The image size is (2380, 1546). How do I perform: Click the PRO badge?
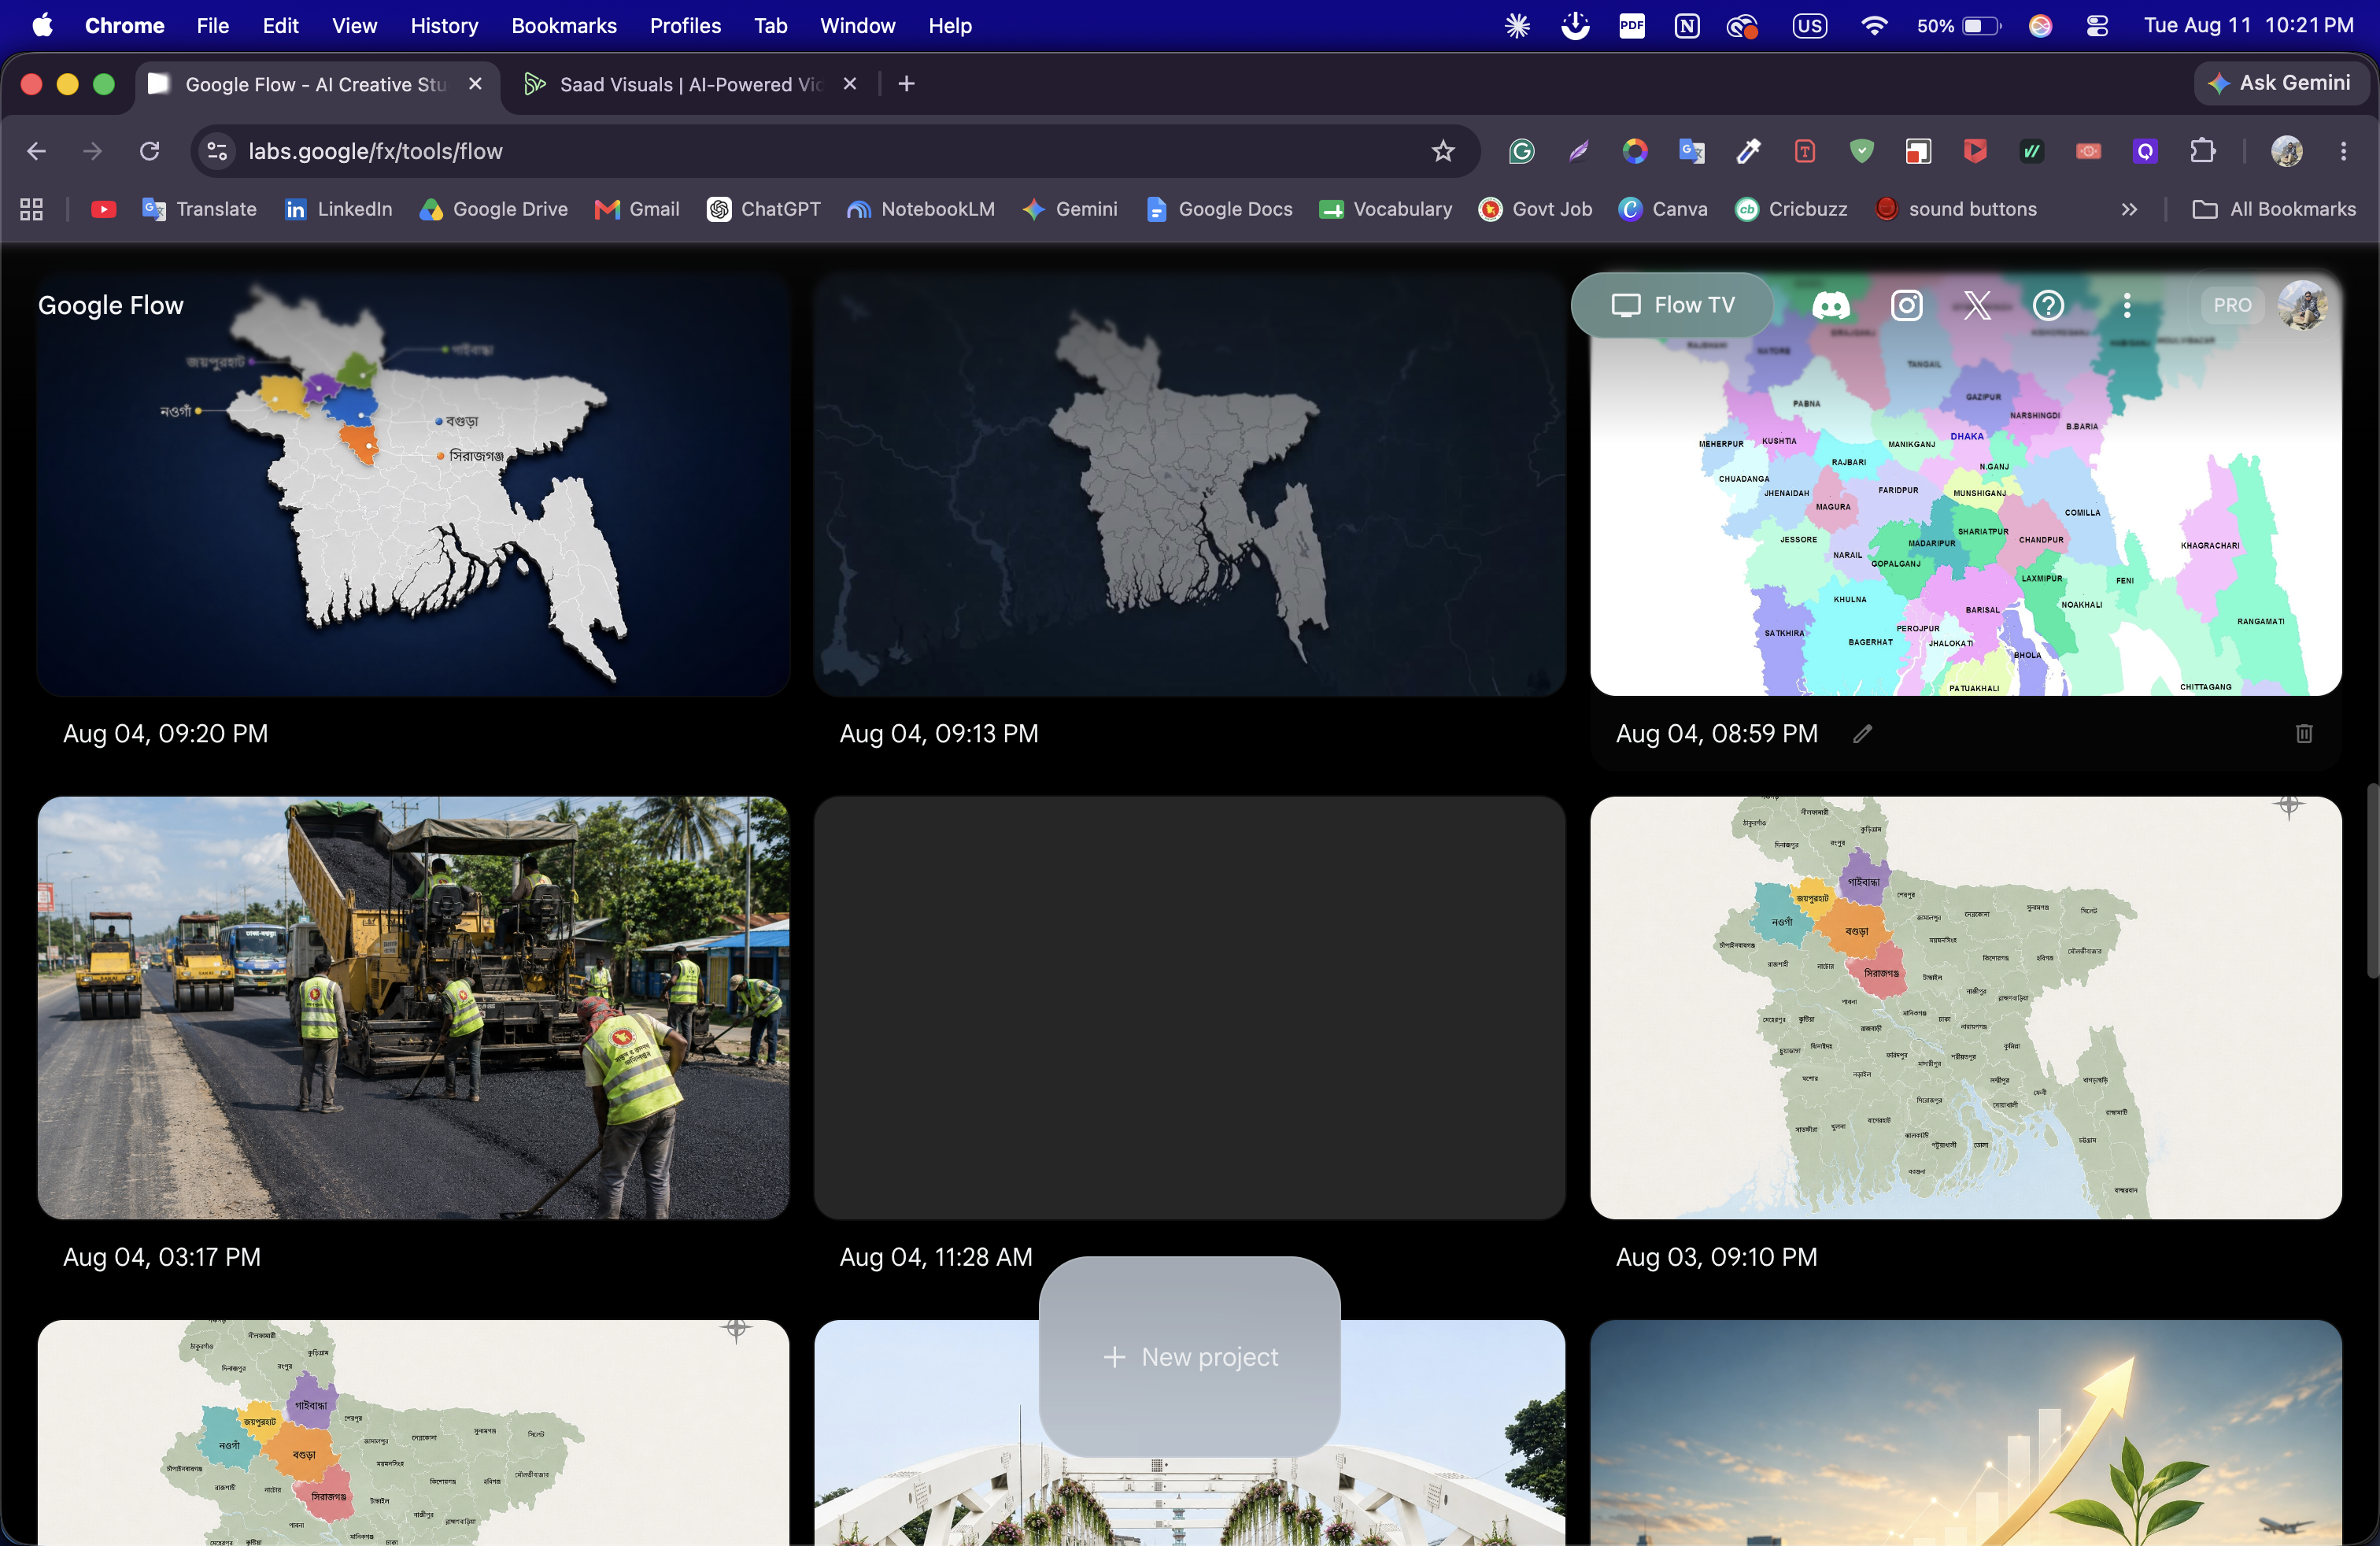coord(2232,305)
